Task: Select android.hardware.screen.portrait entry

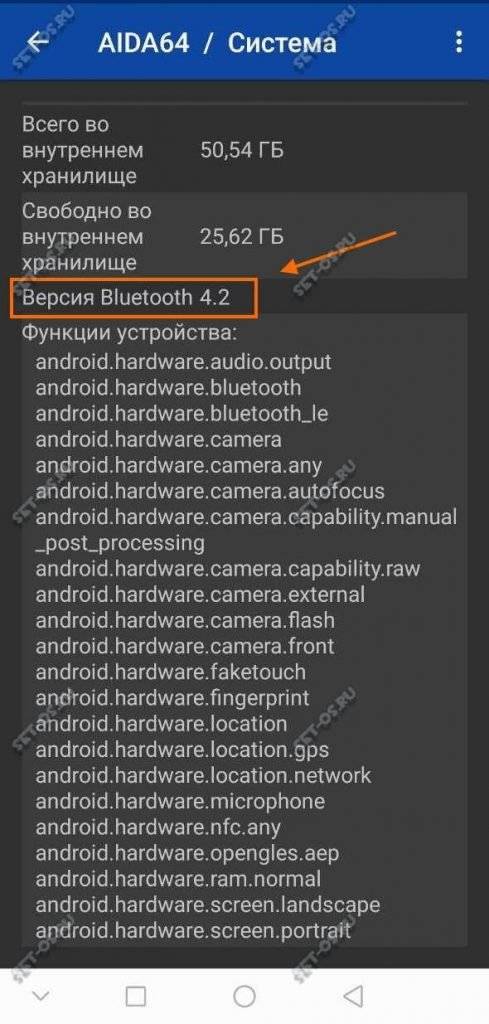Action: tap(193, 931)
